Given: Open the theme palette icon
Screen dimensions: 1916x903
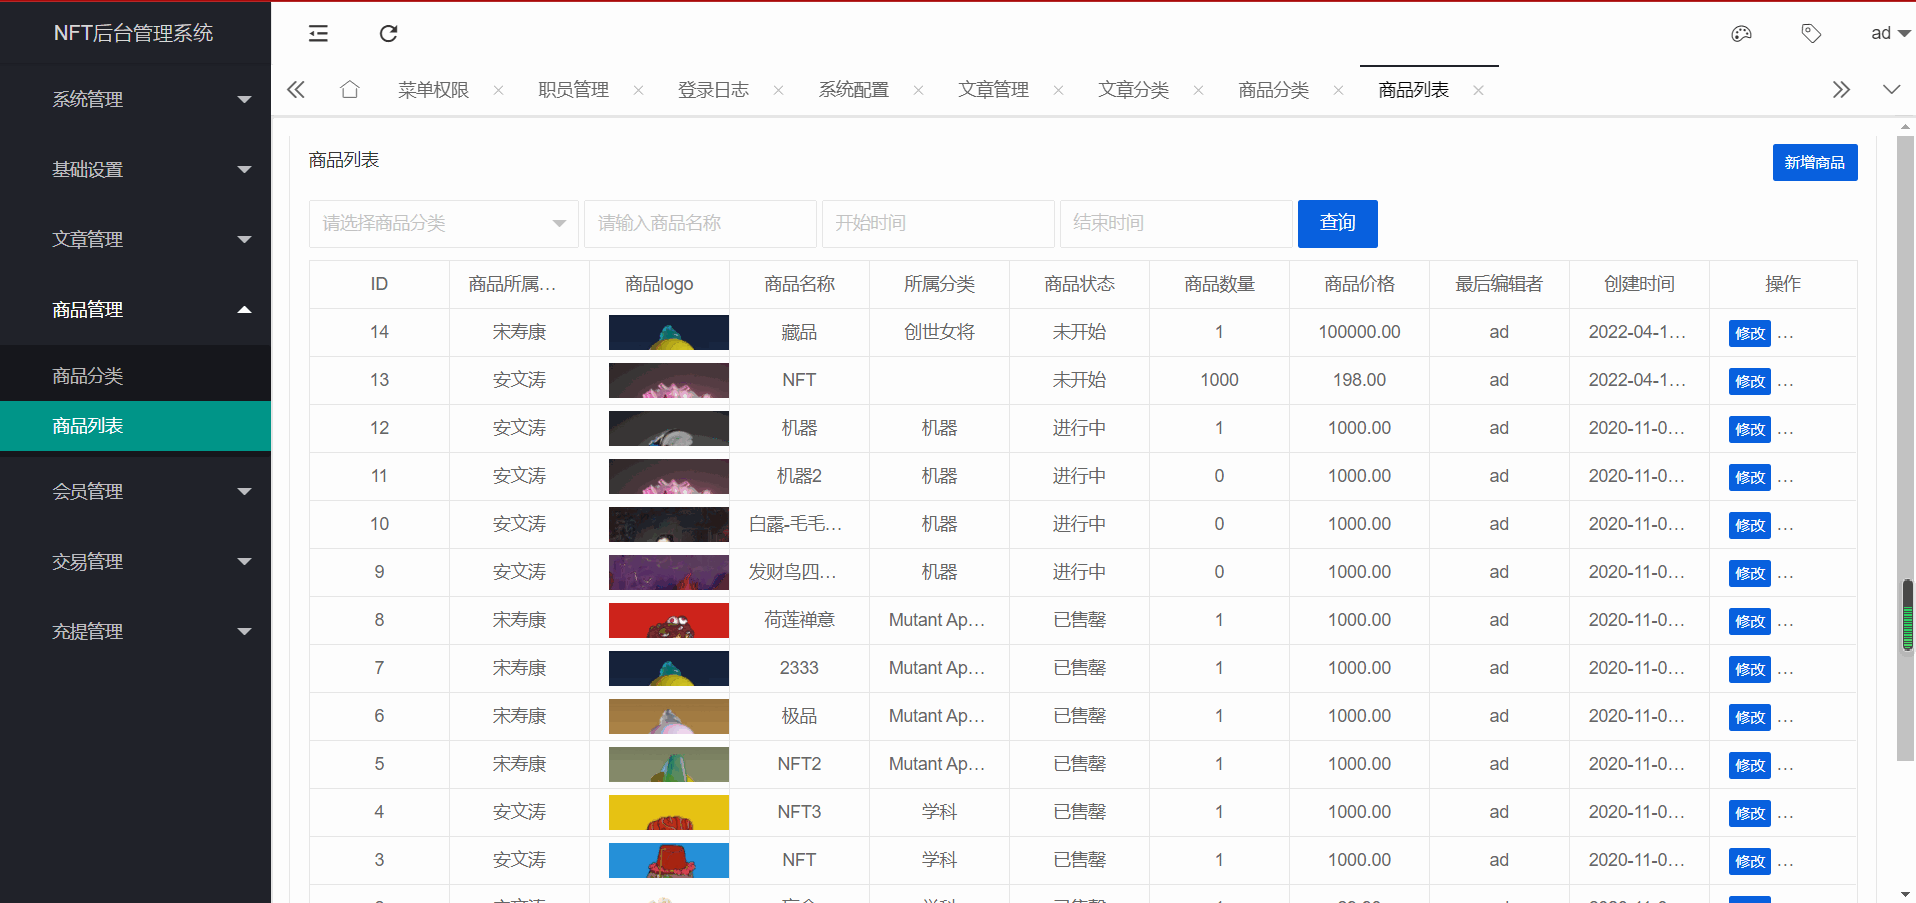Looking at the screenshot, I should 1741,34.
